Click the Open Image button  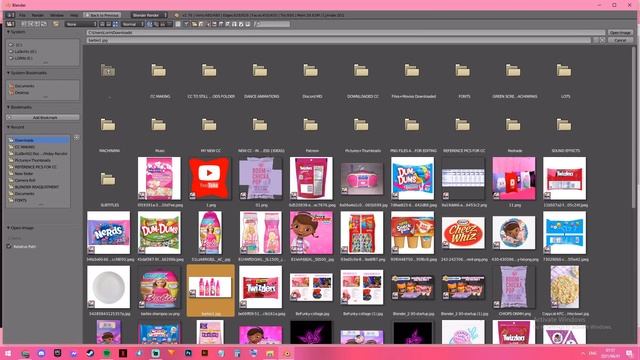tap(620, 32)
